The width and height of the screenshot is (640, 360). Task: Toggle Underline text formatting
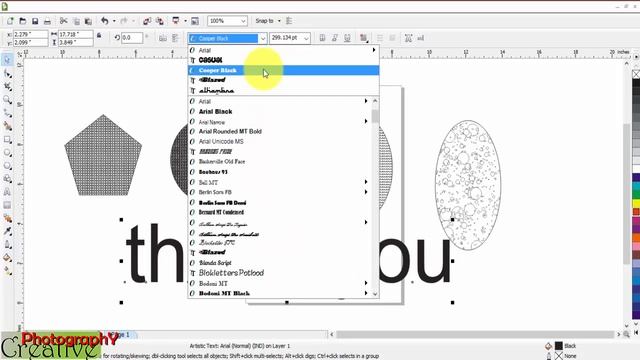pos(347,38)
